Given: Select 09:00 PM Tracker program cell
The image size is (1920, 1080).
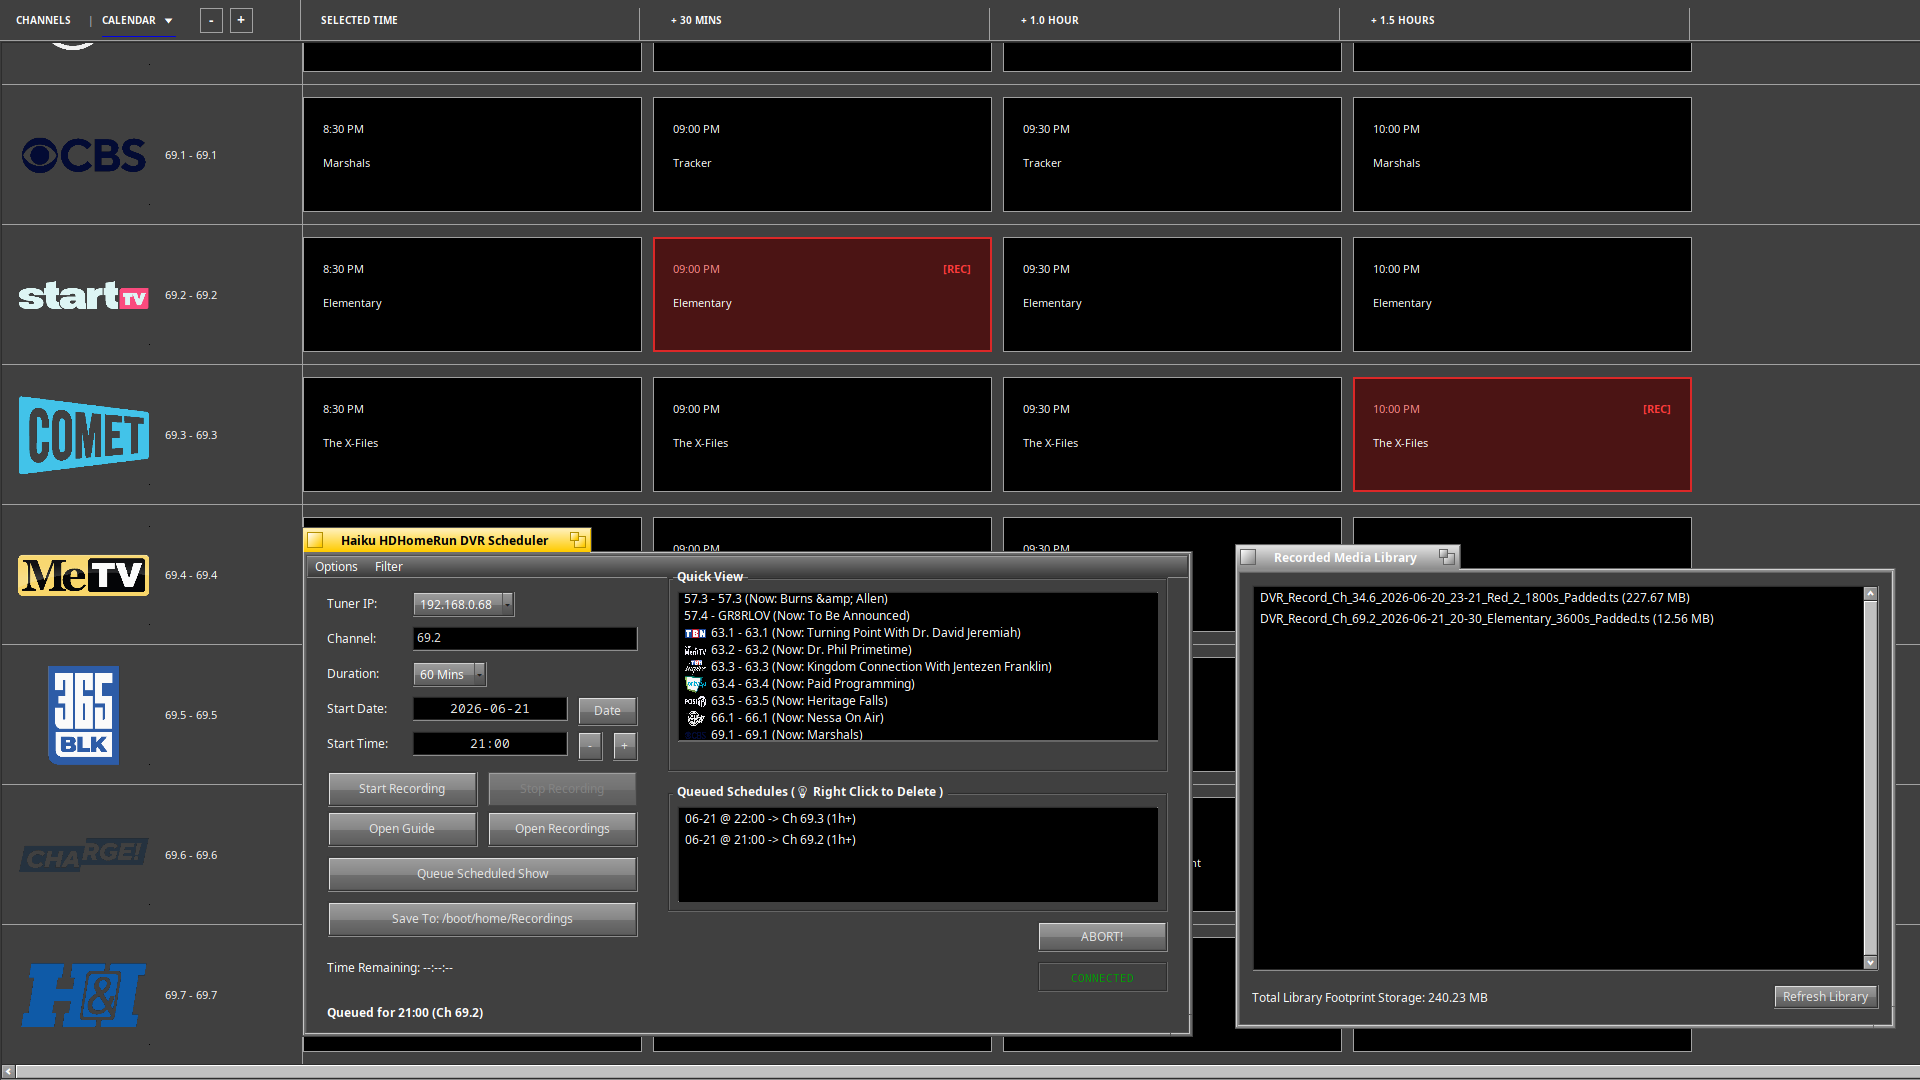Looking at the screenshot, I should coord(822,154).
